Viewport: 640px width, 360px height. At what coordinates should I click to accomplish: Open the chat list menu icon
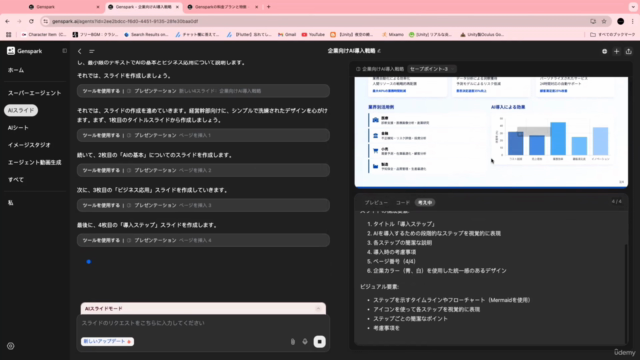coord(92,51)
